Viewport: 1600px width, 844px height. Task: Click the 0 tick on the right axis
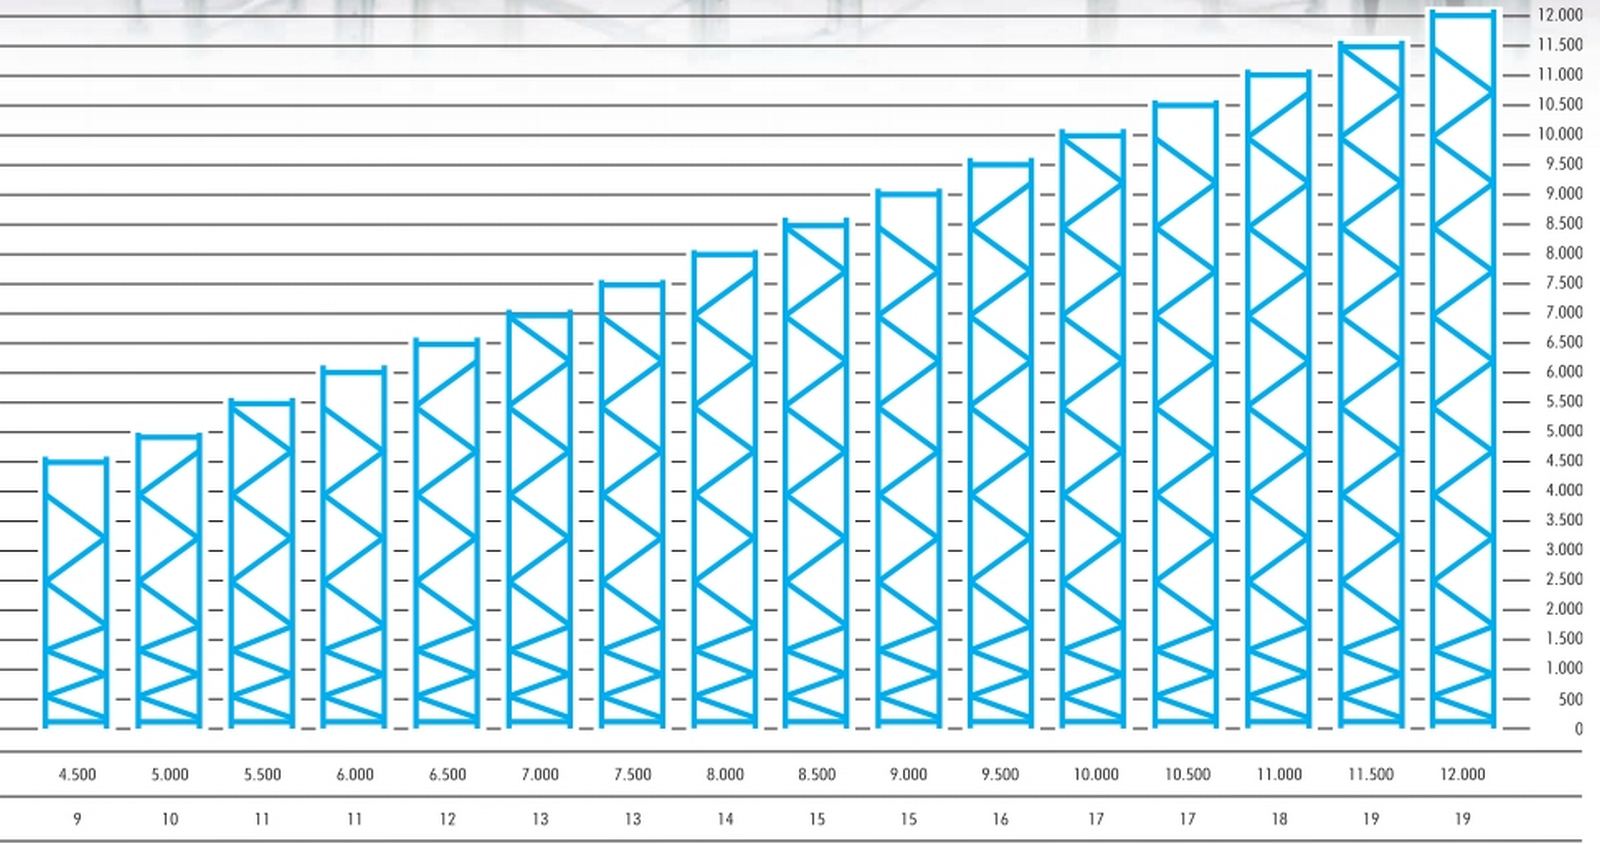tap(1578, 729)
